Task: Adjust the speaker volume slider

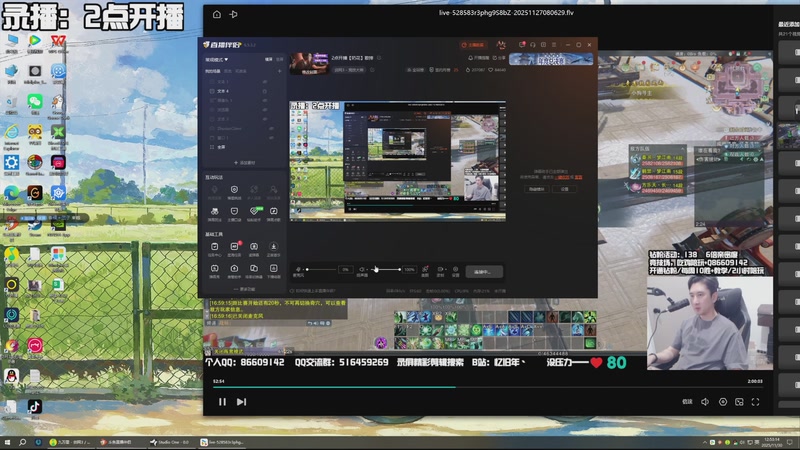Action: [x=385, y=269]
